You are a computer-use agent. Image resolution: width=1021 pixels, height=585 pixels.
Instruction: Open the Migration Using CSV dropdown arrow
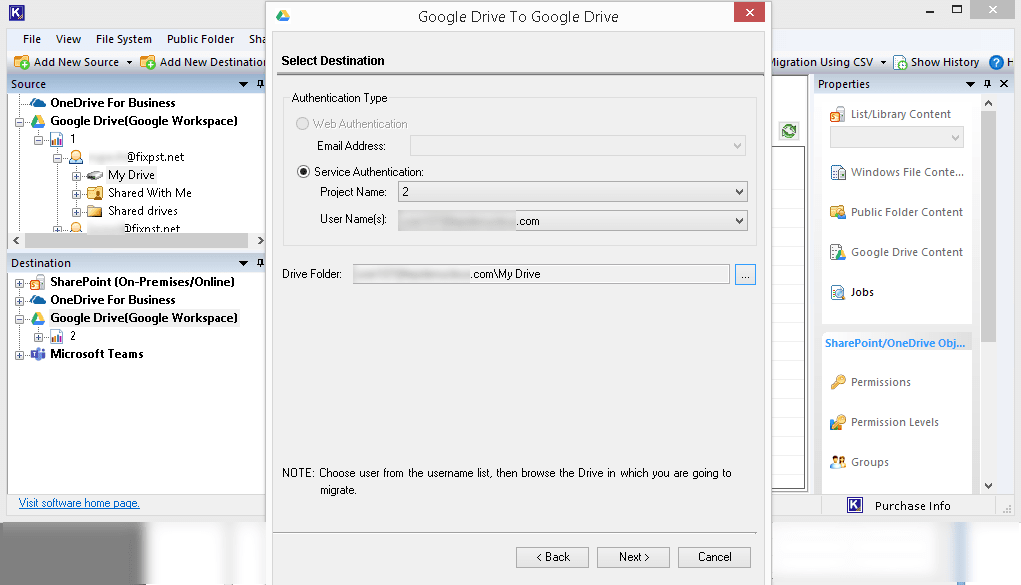point(883,63)
